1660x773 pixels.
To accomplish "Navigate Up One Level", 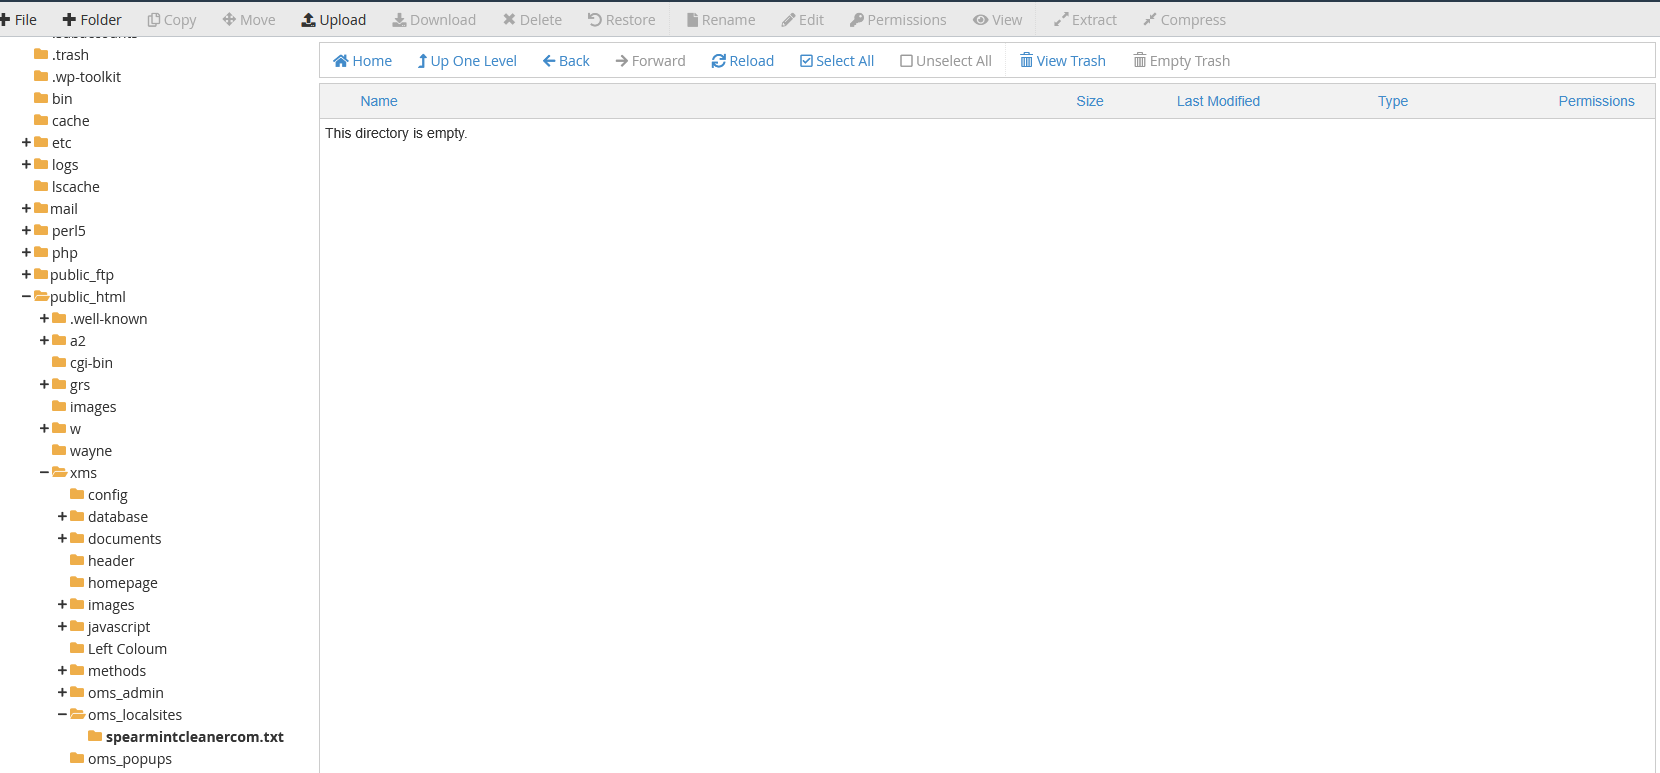I will tap(467, 61).
